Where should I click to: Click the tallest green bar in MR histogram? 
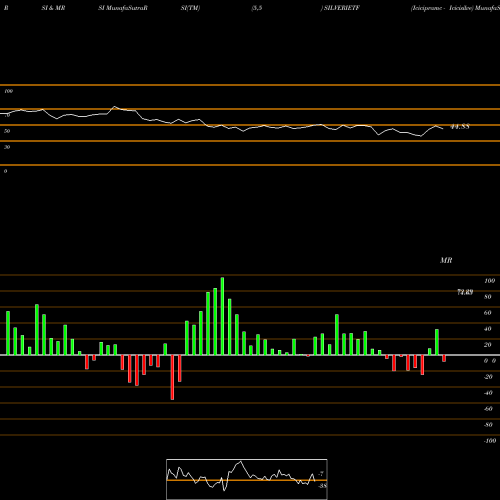point(222,316)
